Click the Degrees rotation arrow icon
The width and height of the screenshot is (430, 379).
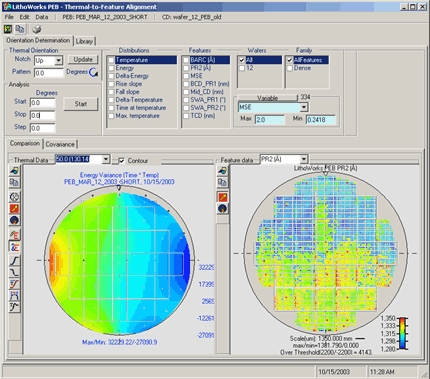pos(94,72)
